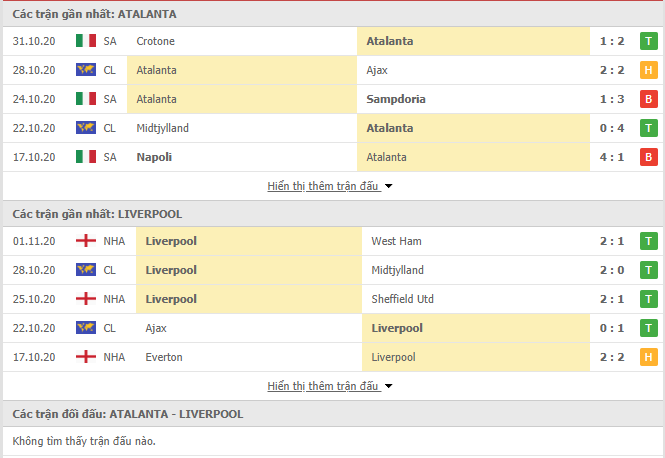Click the Champions League icon in the Ajax vs Liverpool row

coord(86,328)
